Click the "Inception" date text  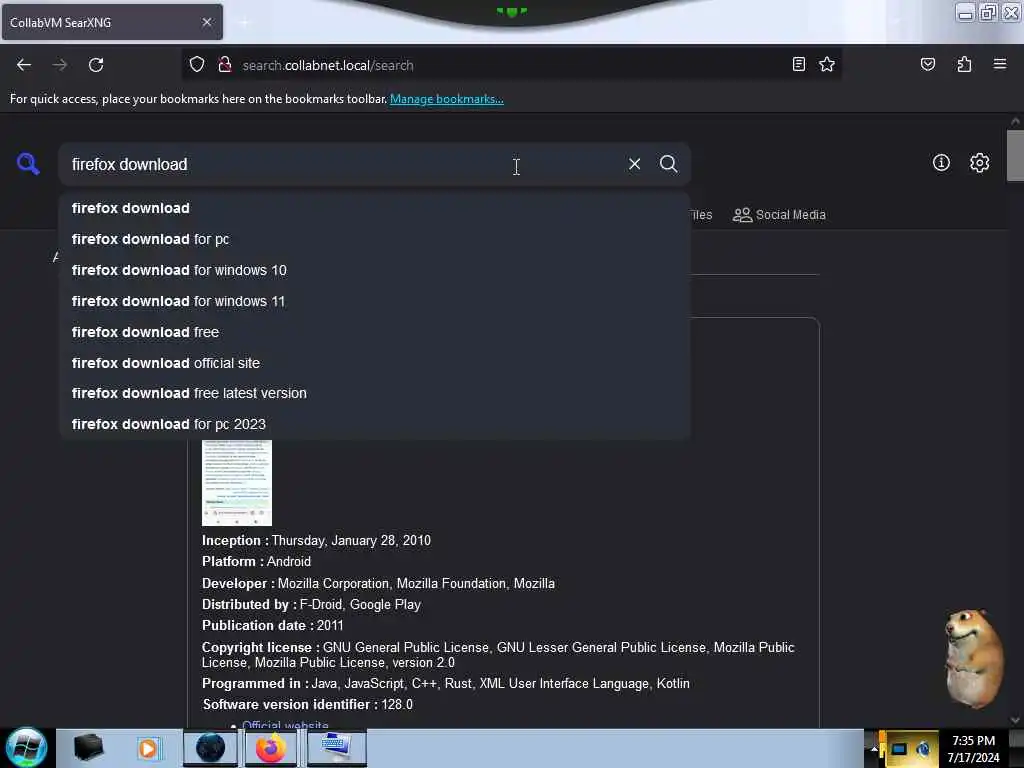316,541
